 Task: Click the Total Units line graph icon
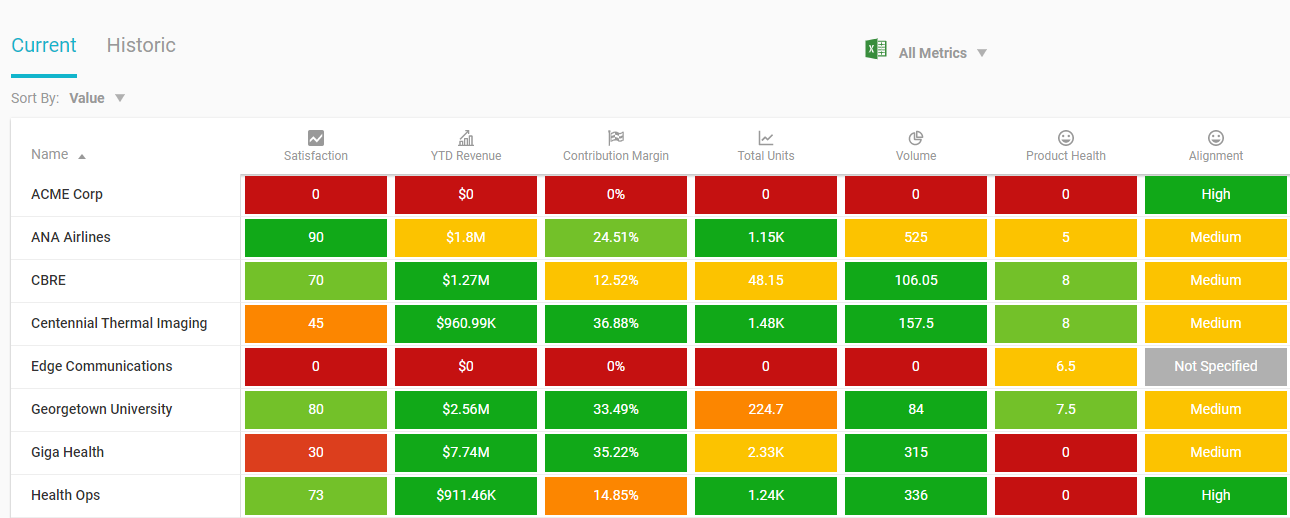[766, 138]
